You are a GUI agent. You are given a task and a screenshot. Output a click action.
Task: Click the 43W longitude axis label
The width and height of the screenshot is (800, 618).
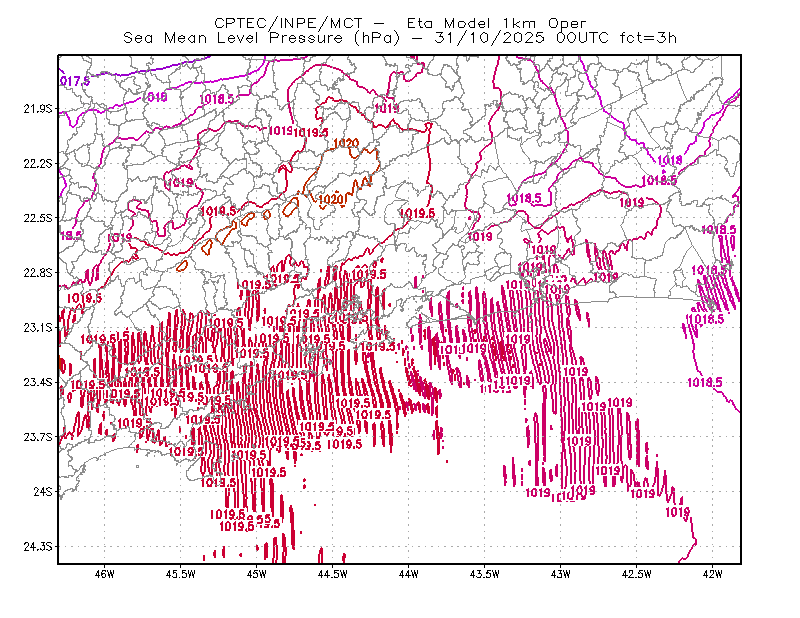coord(560,574)
